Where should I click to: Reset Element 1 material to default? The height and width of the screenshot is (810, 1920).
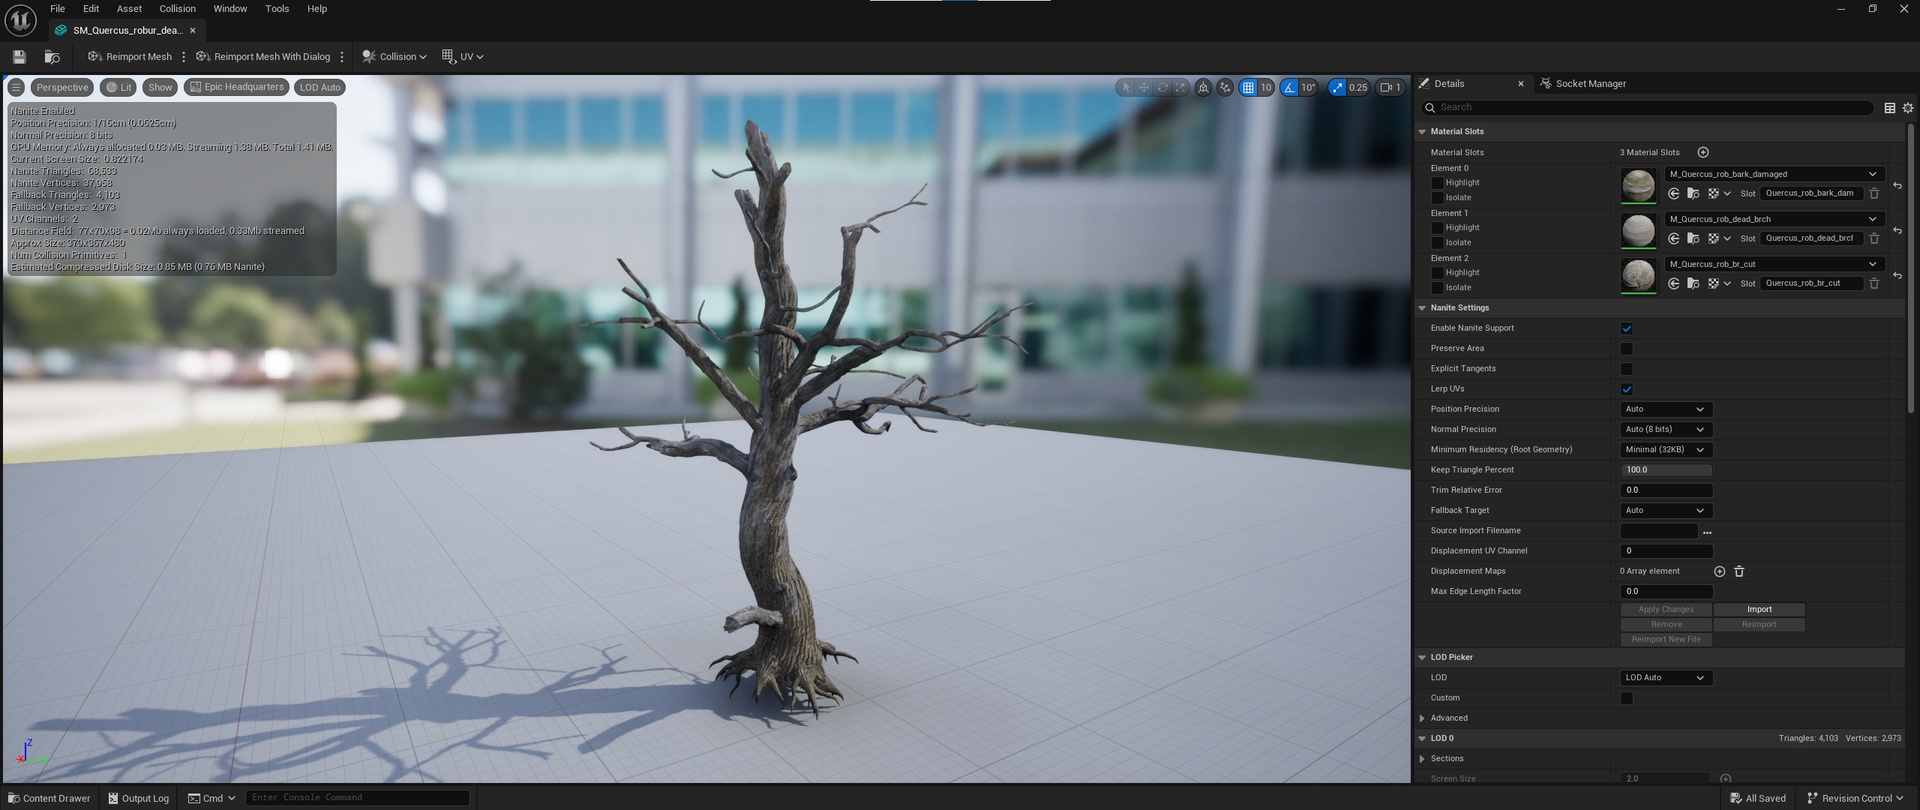[1897, 231]
